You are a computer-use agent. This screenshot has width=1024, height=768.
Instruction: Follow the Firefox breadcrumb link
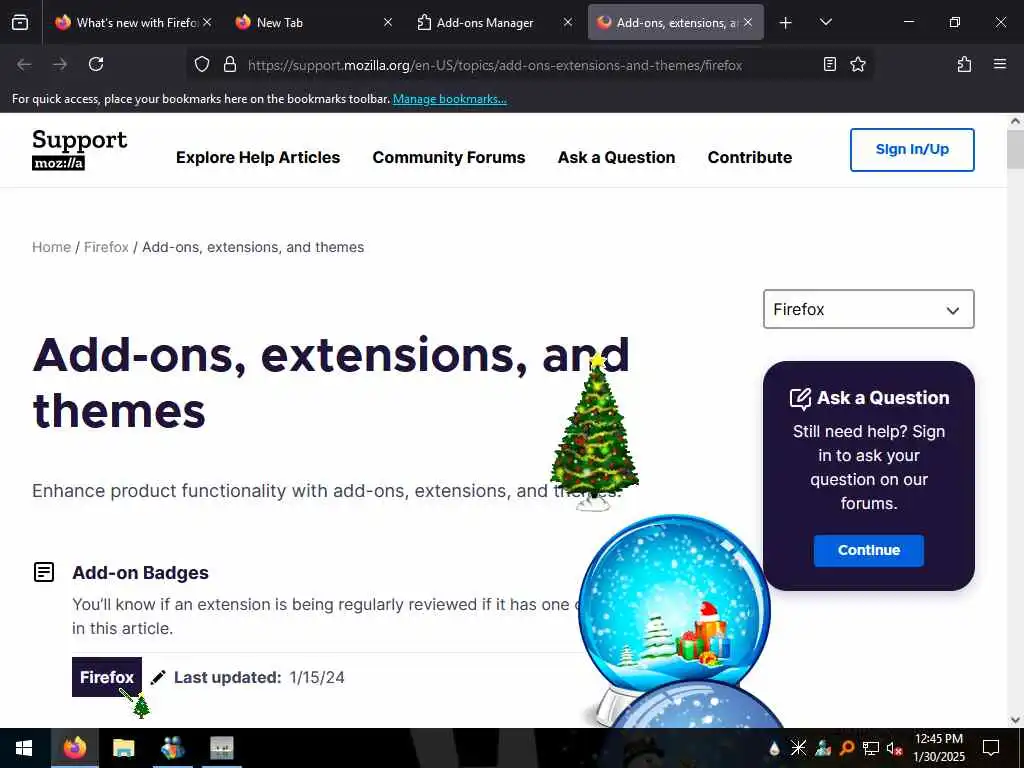pyautogui.click(x=106, y=248)
